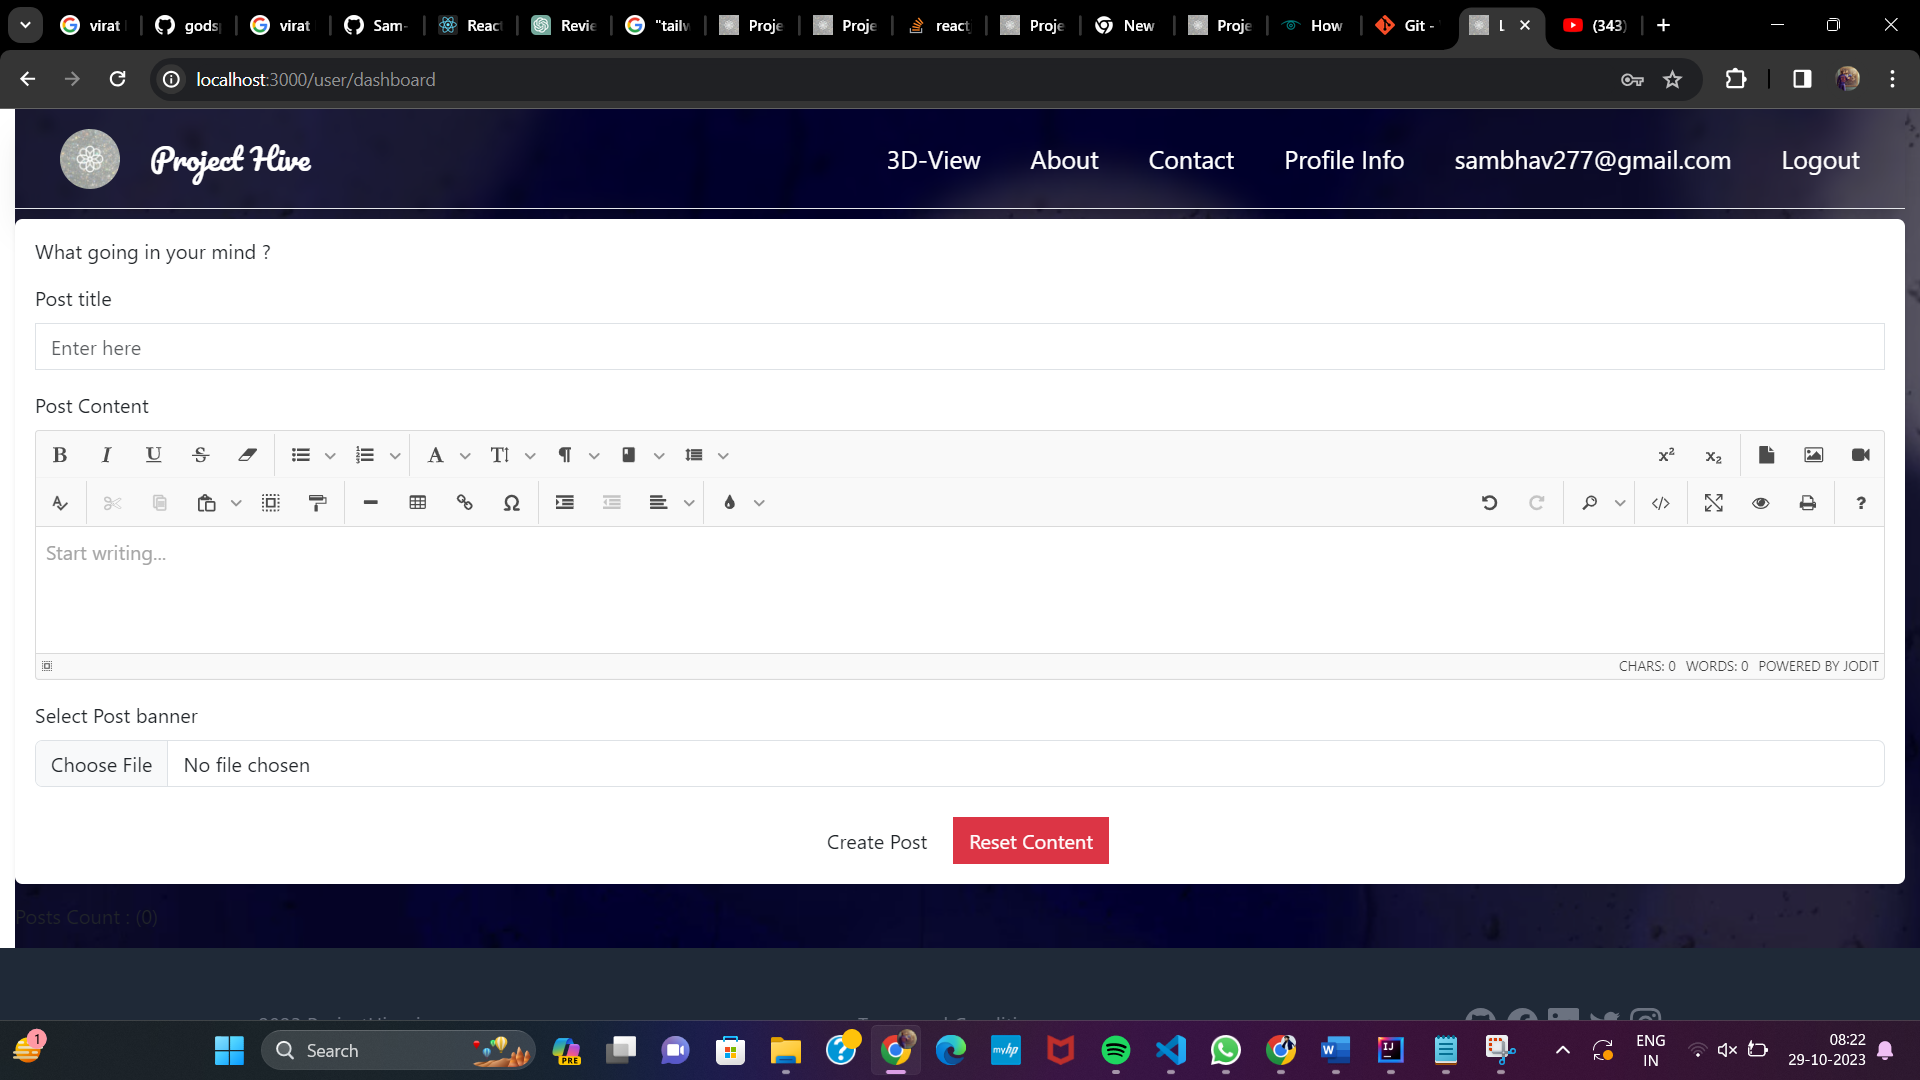The image size is (1920, 1080).
Task: Toggle preview with the eye icon
Action: coord(1760,503)
